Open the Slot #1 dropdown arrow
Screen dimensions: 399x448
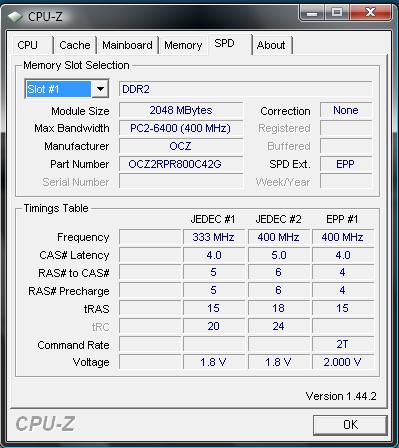pos(100,89)
